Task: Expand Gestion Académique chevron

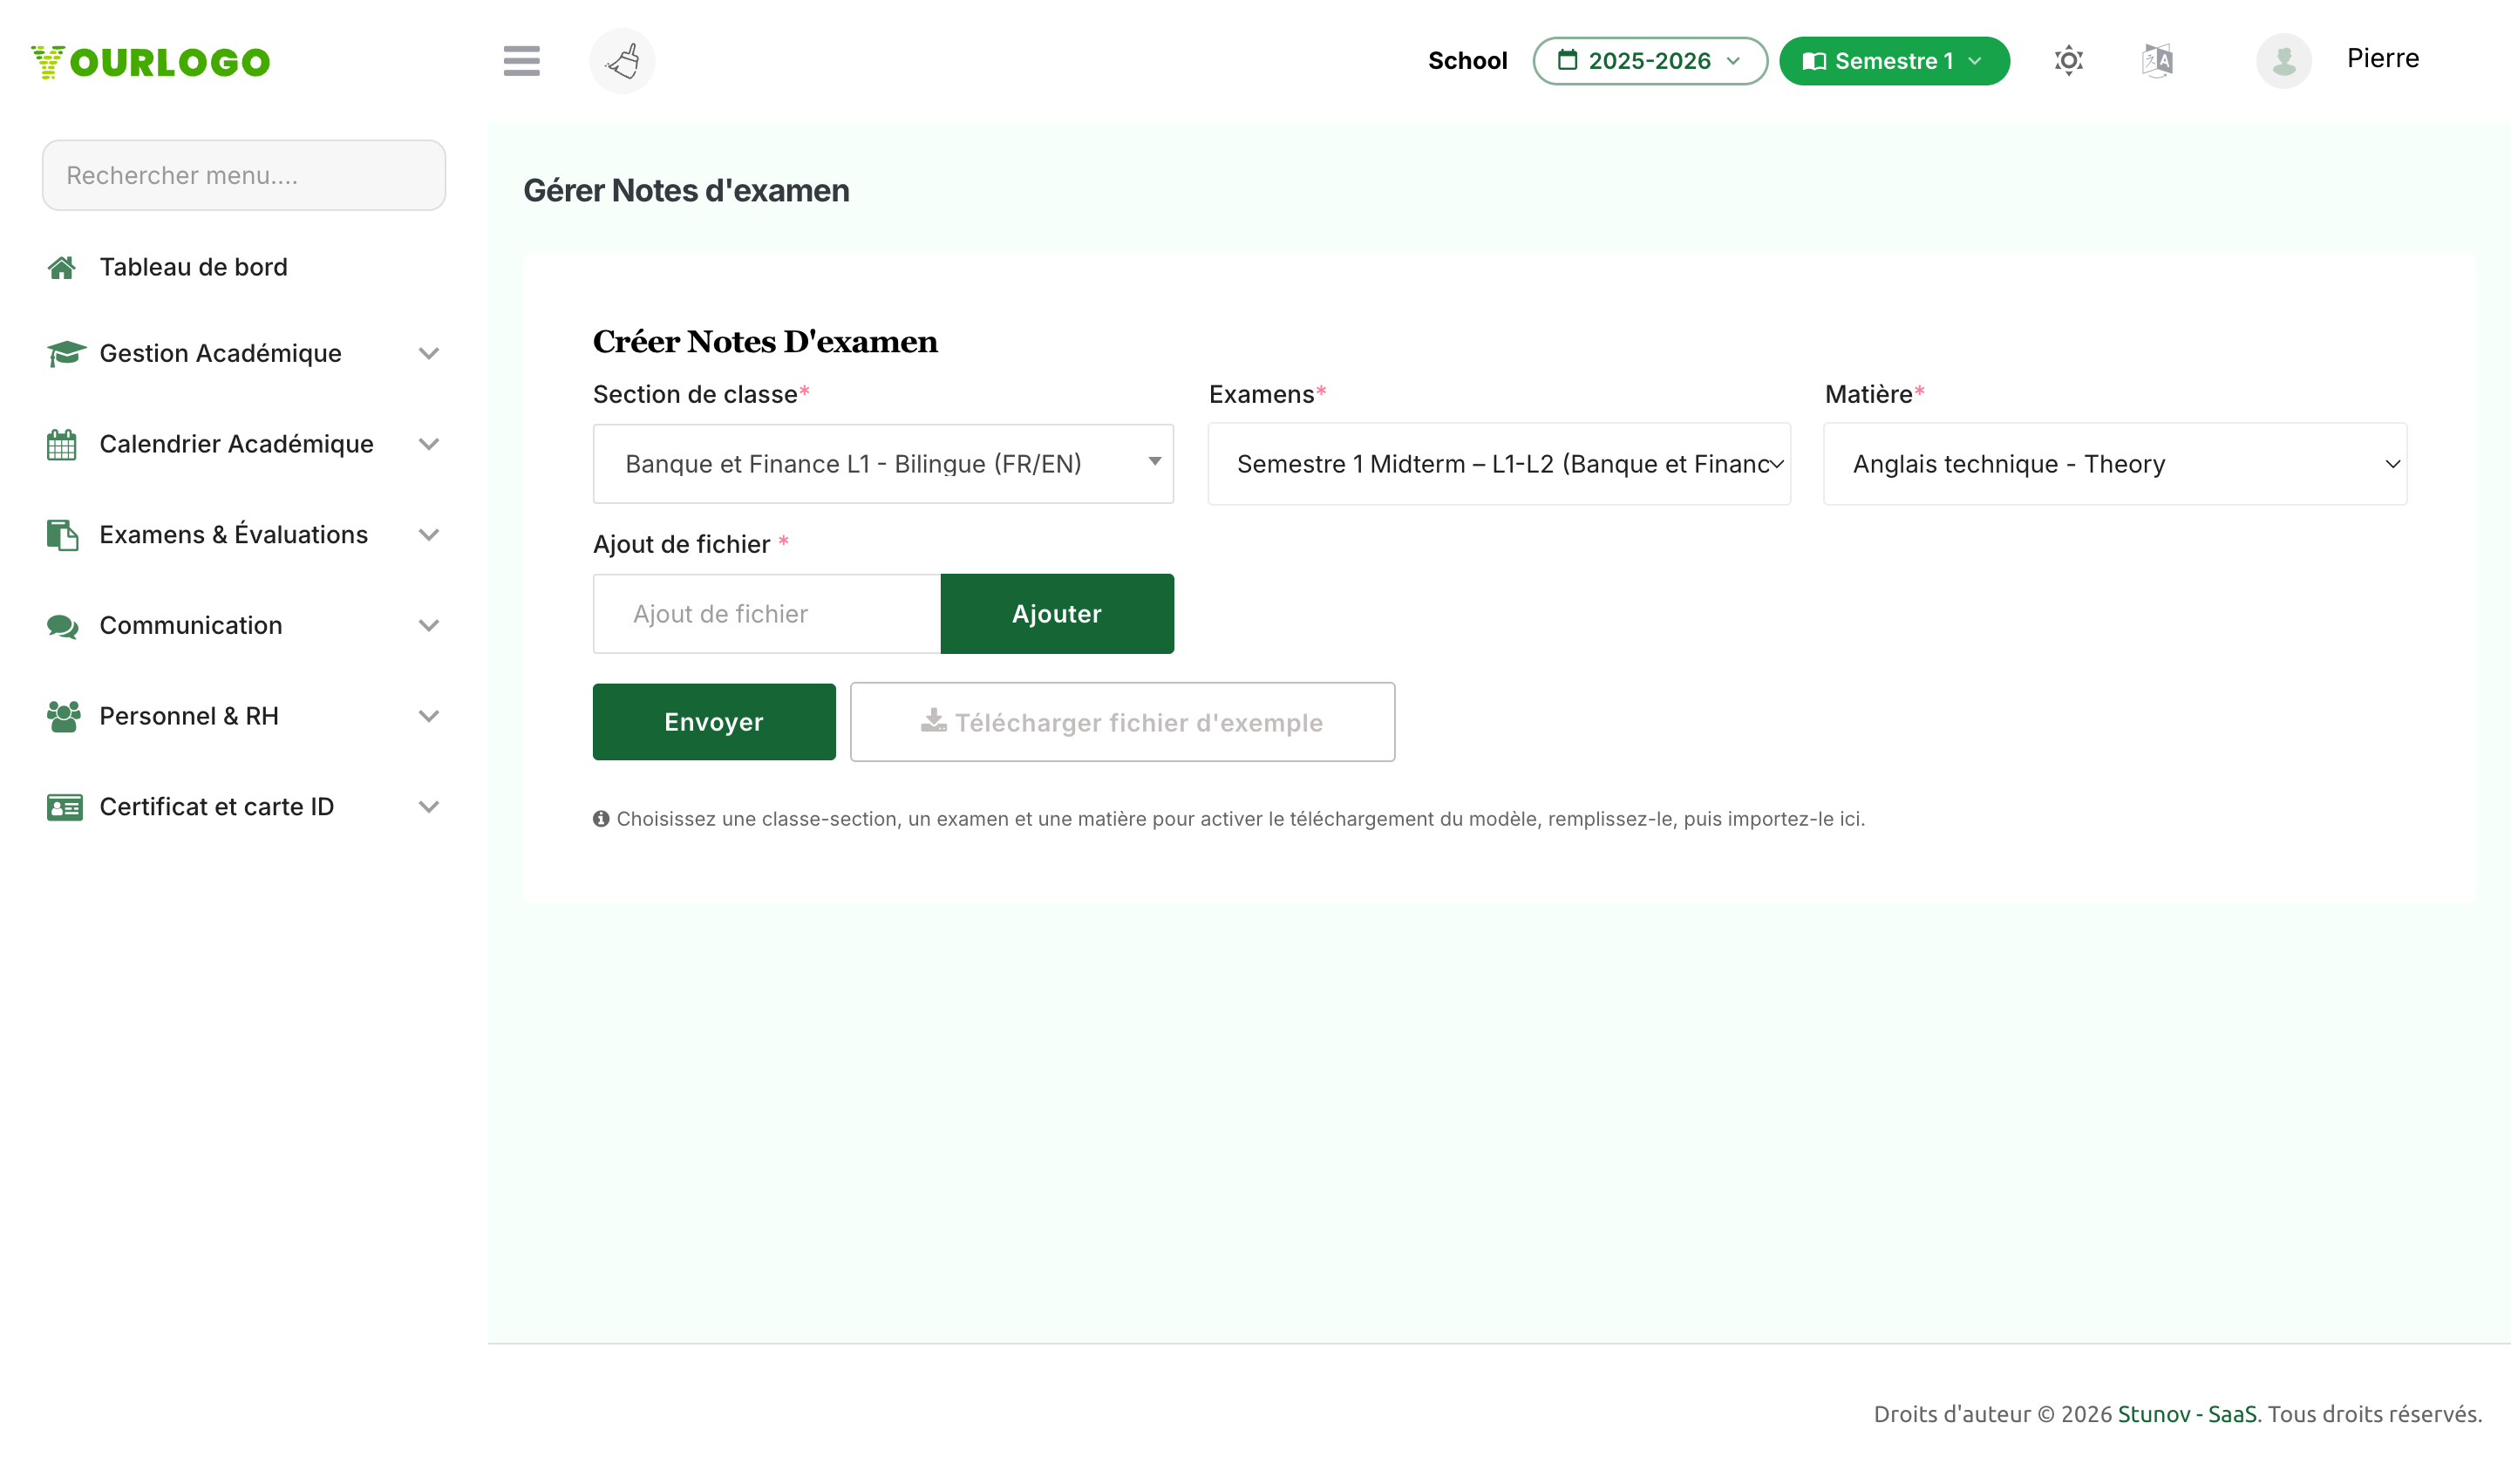Action: [x=428, y=353]
